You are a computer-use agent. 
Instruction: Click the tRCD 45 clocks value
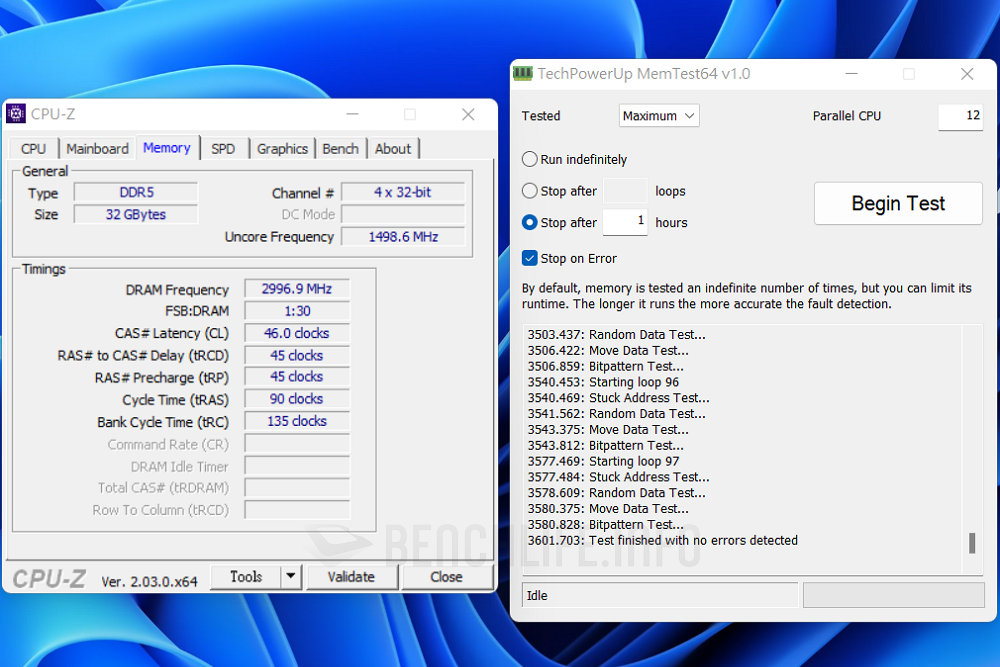pos(297,355)
